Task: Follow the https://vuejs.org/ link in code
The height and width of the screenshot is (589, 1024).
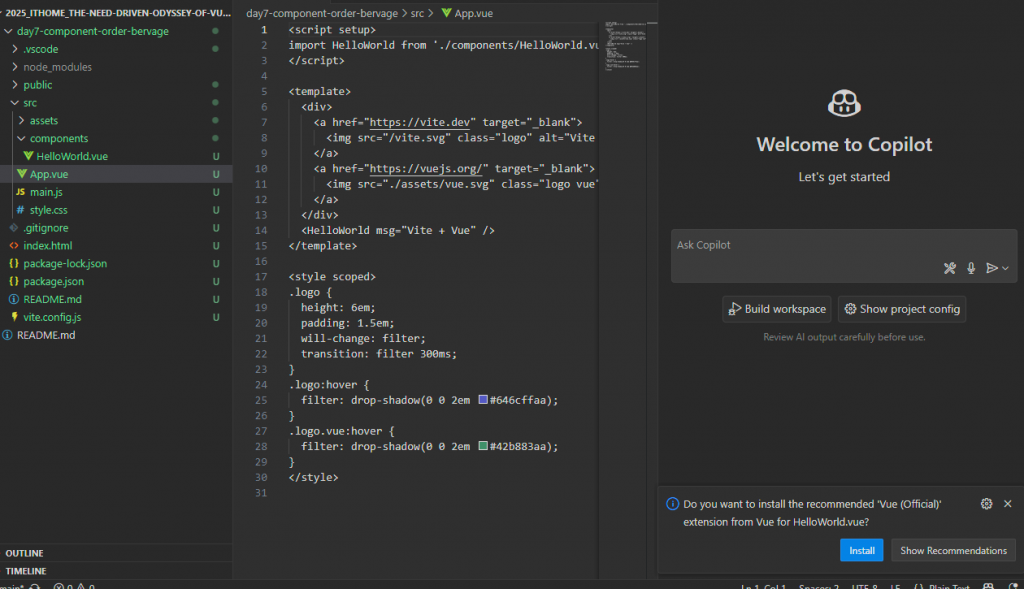Action: [426, 168]
